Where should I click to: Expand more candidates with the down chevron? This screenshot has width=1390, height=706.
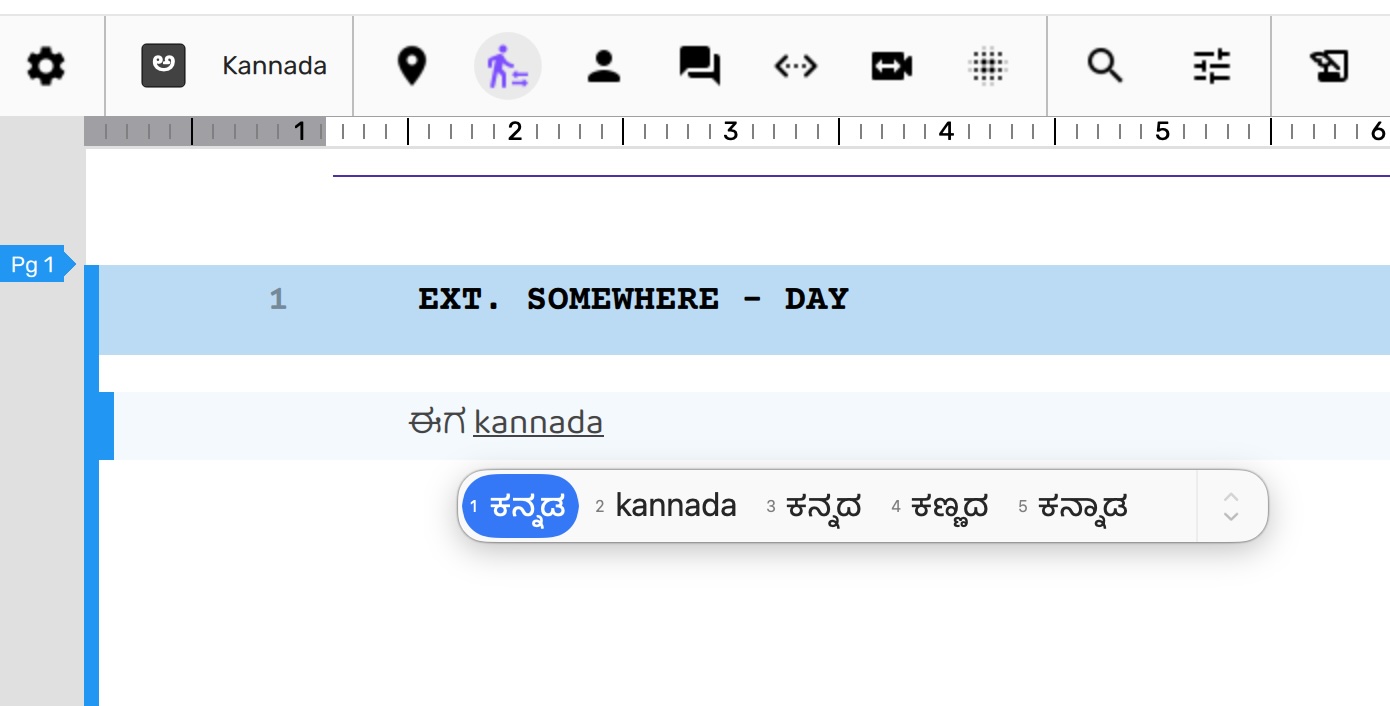(1232, 516)
